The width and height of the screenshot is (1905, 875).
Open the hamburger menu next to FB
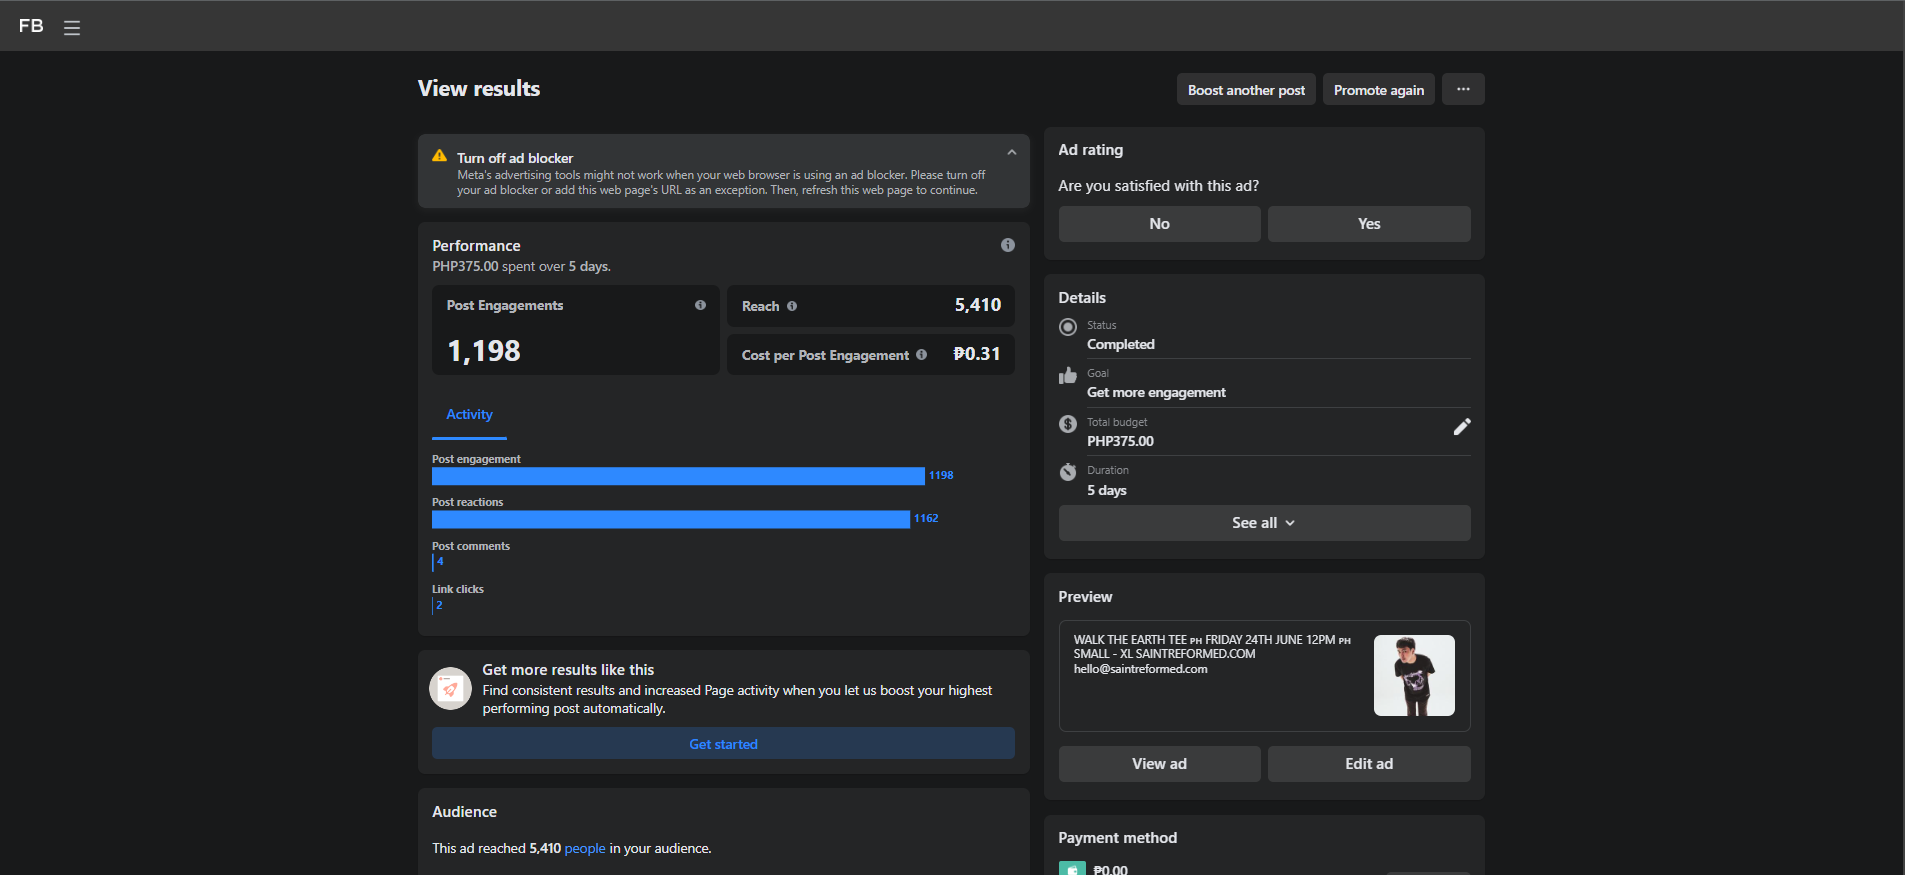pos(72,28)
